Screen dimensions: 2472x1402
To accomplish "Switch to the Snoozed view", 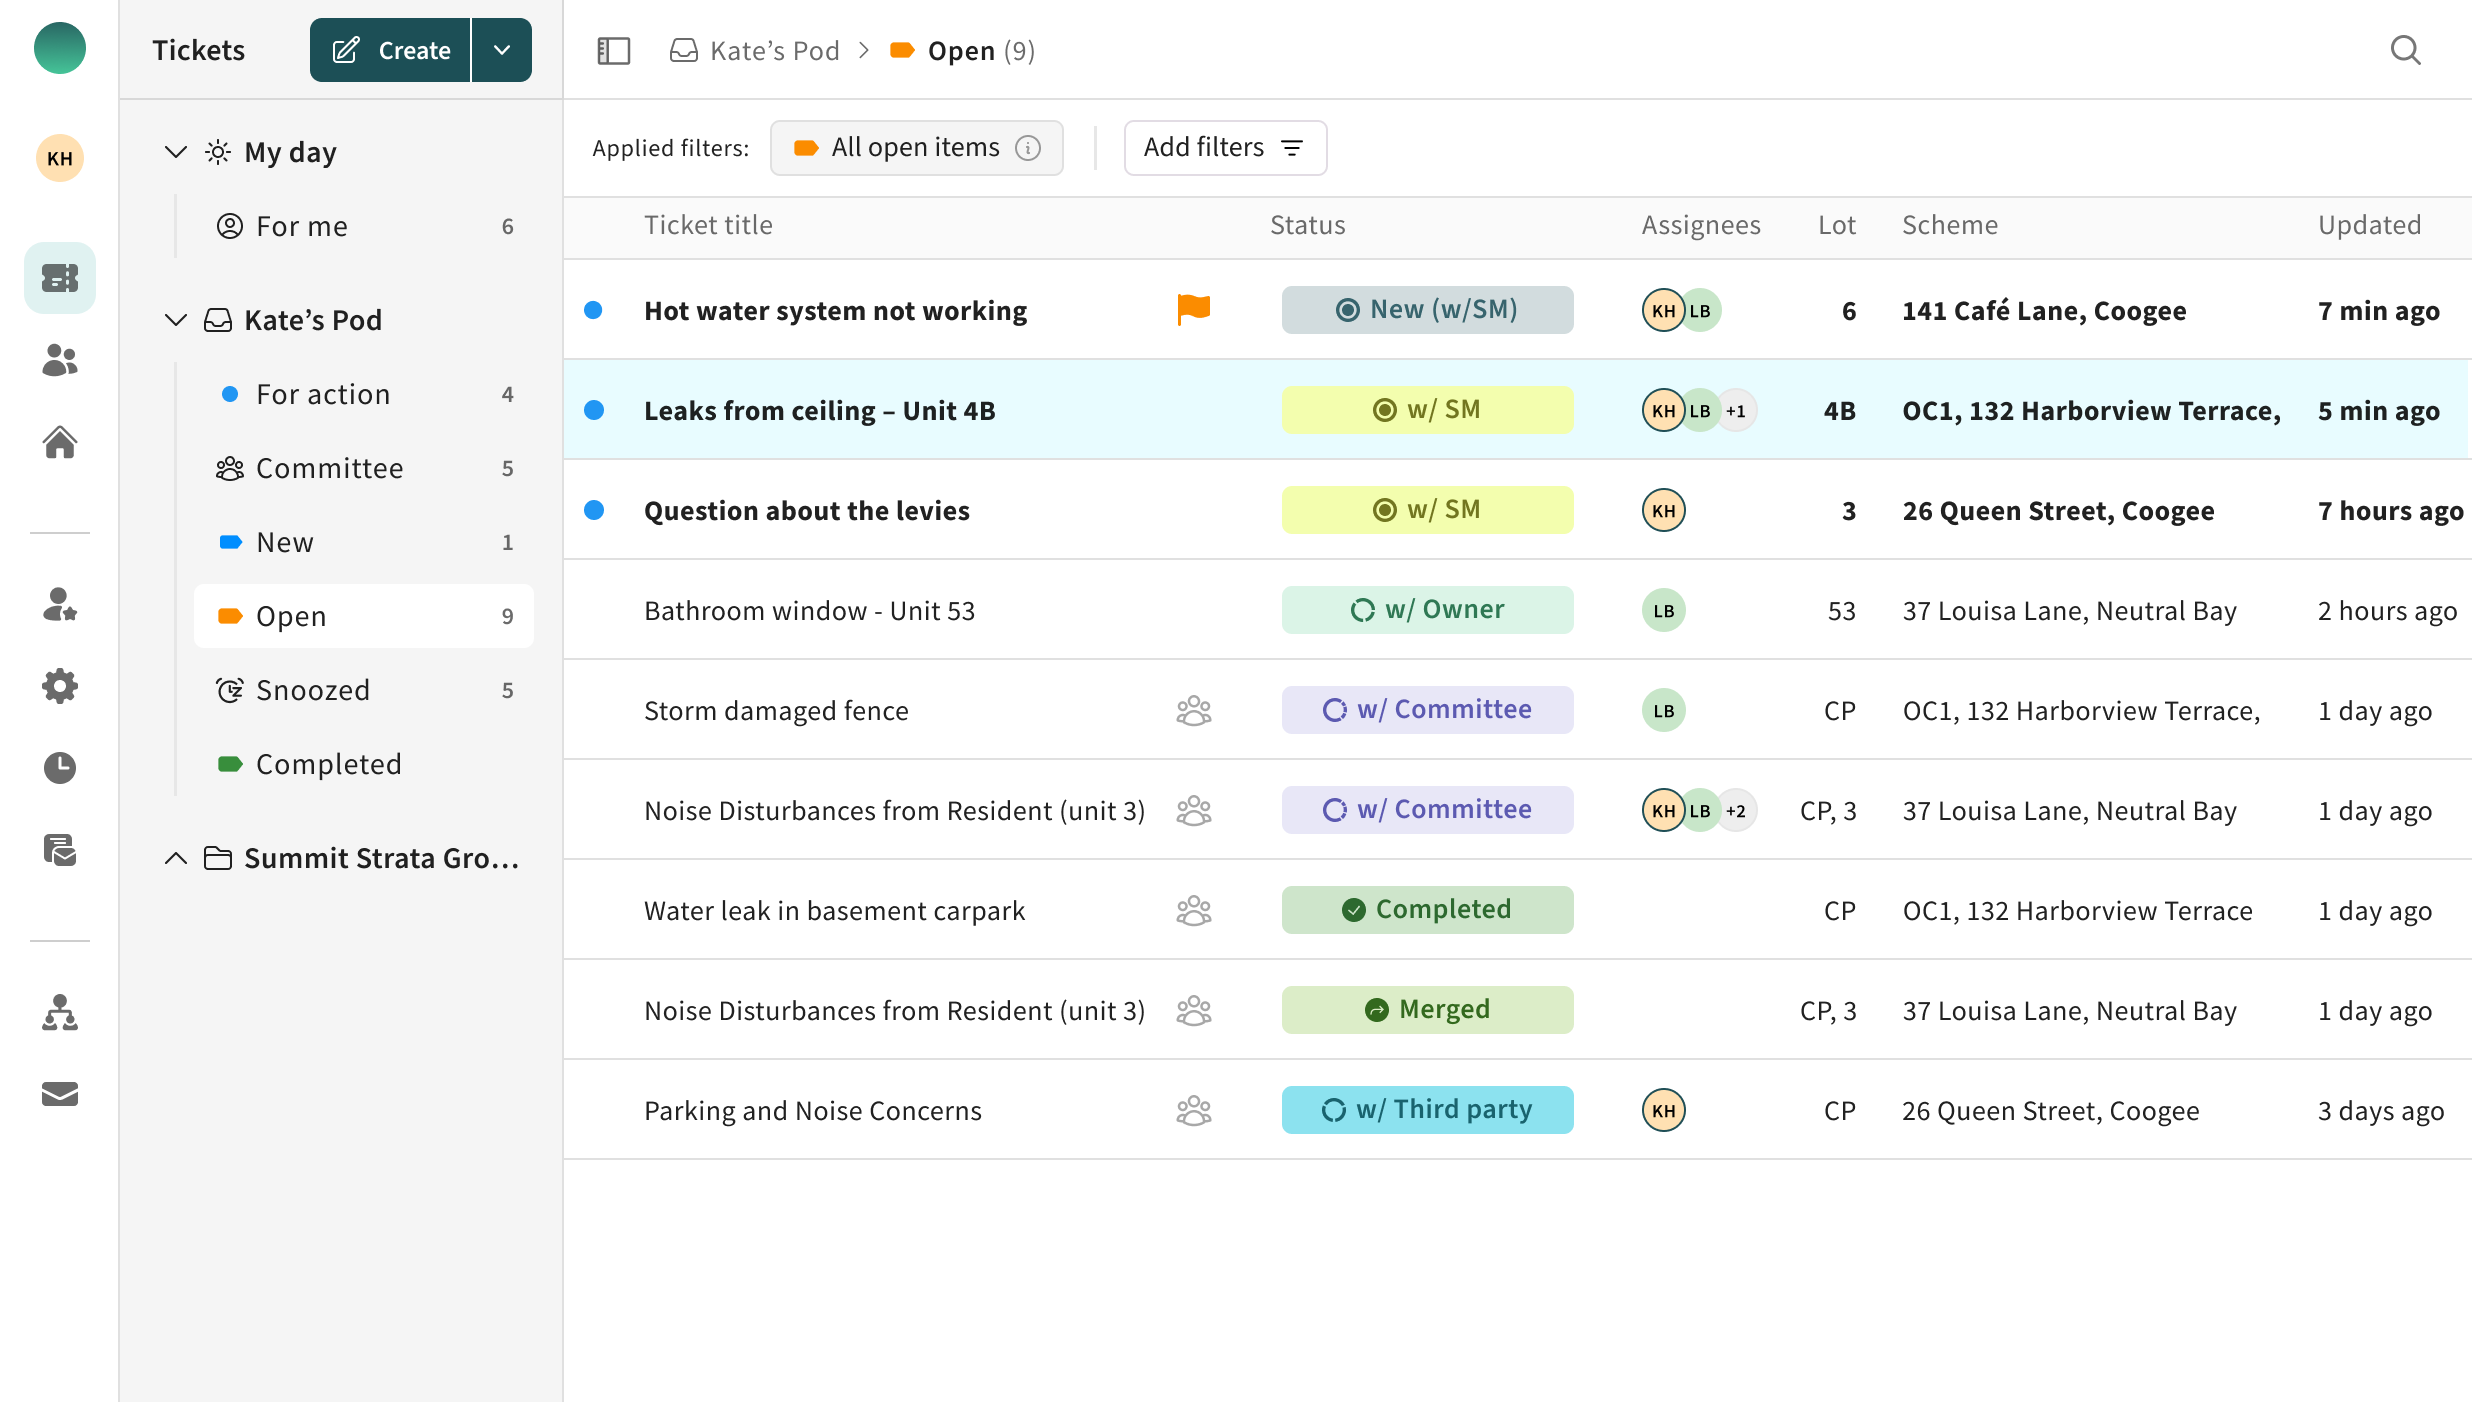I will [x=312, y=689].
